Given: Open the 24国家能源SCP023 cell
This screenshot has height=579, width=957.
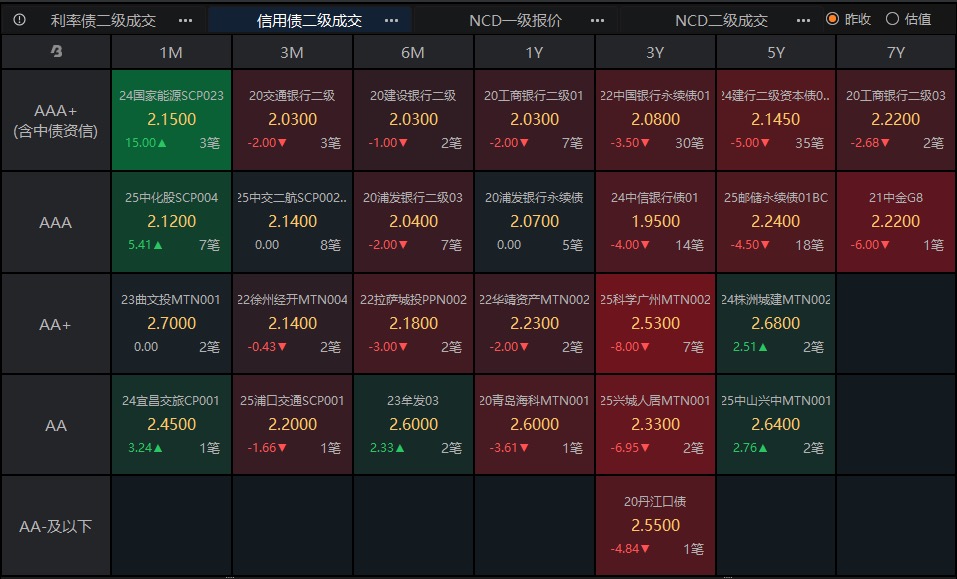Looking at the screenshot, I should coord(171,120).
